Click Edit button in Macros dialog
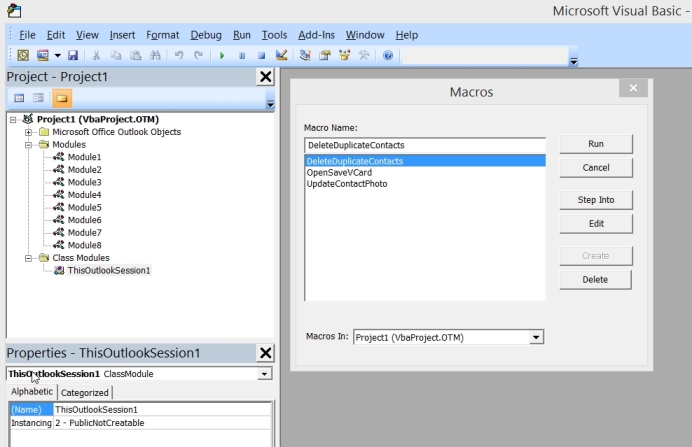The height and width of the screenshot is (447, 692). (596, 224)
